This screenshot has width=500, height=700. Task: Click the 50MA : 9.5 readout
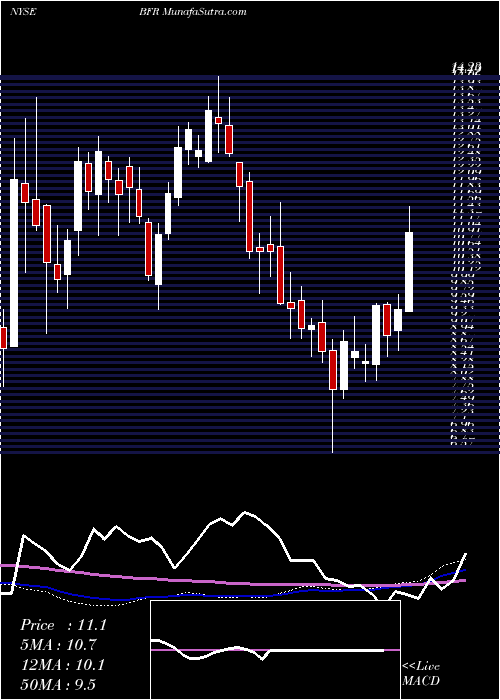[58, 684]
